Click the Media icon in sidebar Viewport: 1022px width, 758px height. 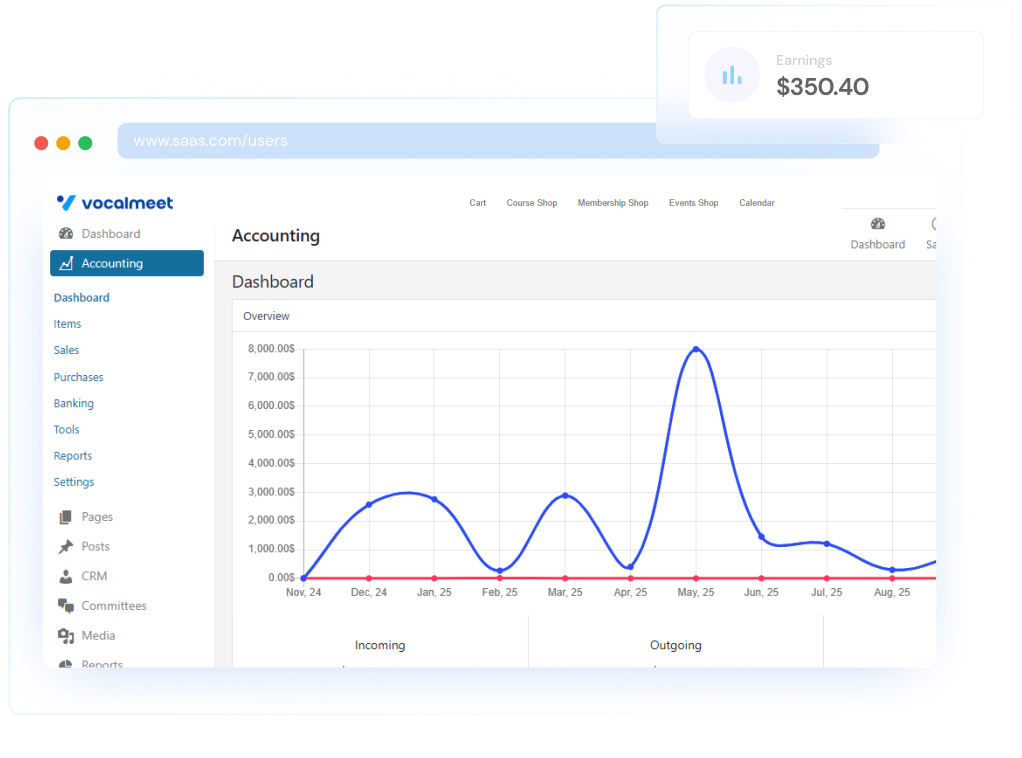point(66,636)
